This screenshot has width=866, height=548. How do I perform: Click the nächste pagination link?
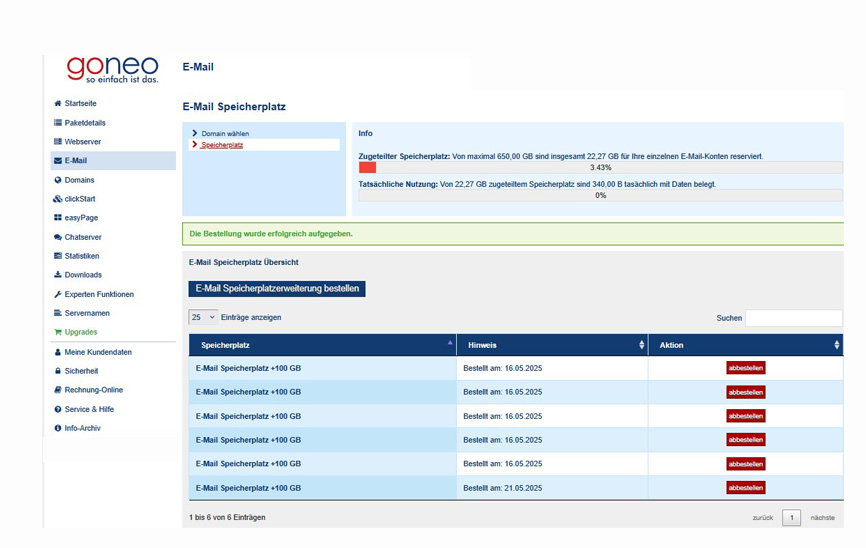(x=823, y=518)
